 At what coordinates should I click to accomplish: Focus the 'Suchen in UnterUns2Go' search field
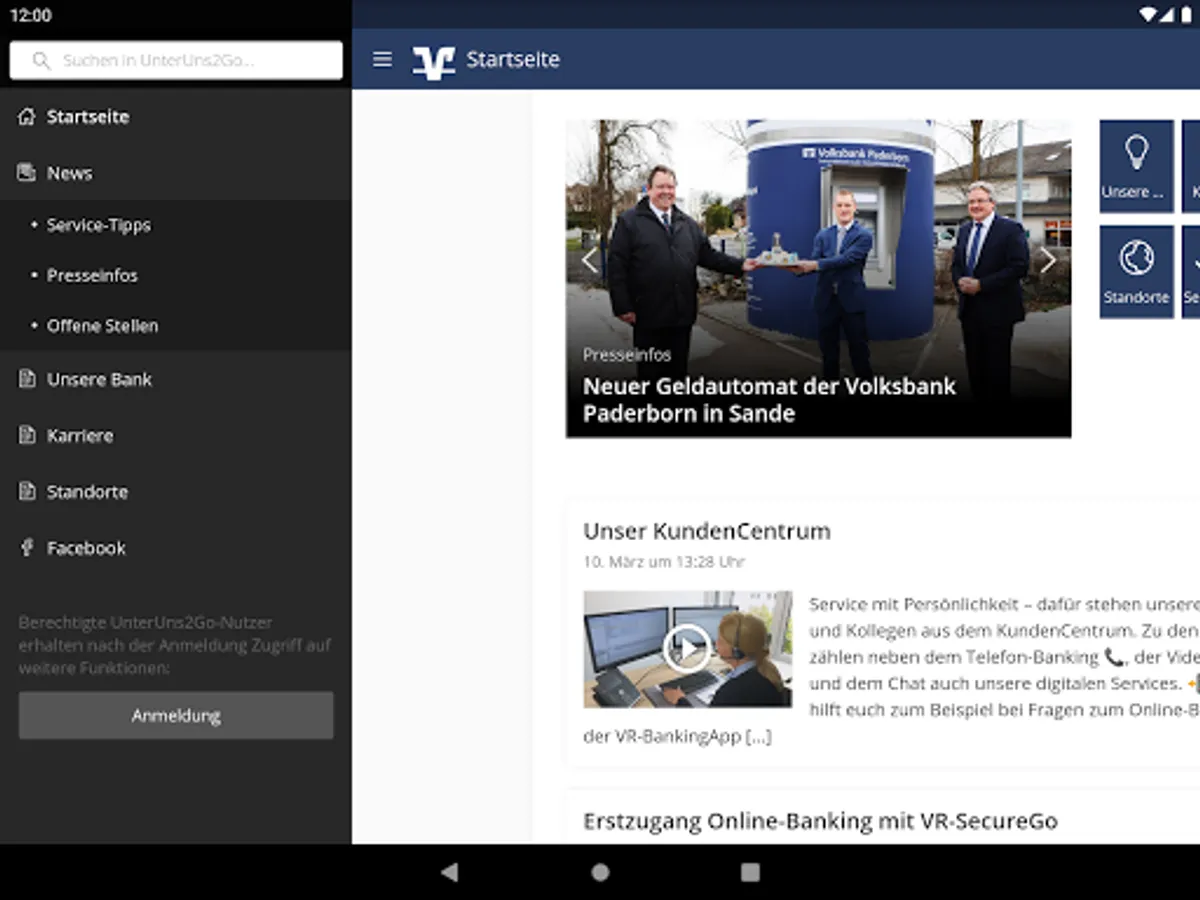(x=176, y=60)
